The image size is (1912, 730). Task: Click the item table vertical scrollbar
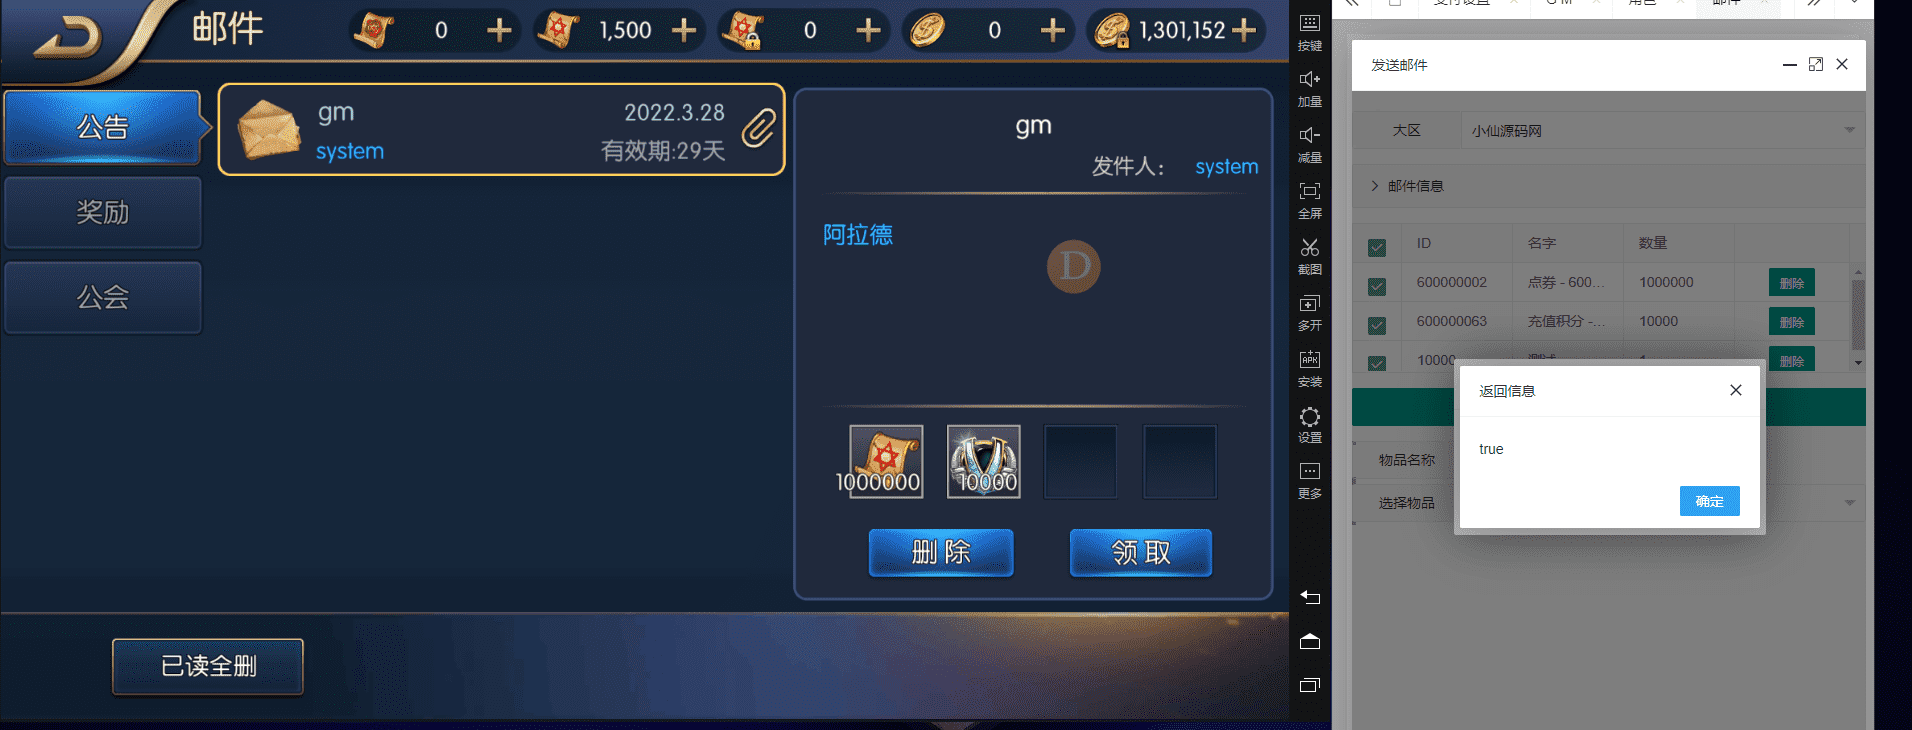(x=1858, y=316)
